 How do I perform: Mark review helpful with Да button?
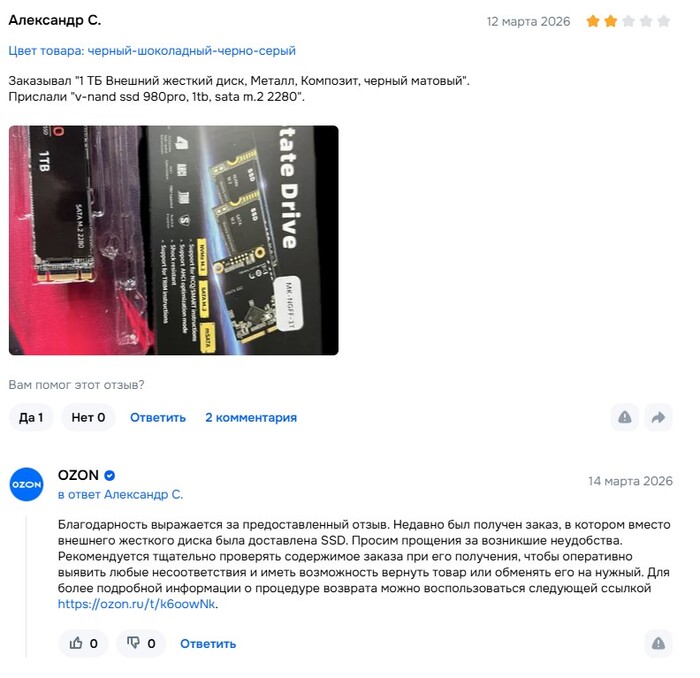click(x=31, y=417)
